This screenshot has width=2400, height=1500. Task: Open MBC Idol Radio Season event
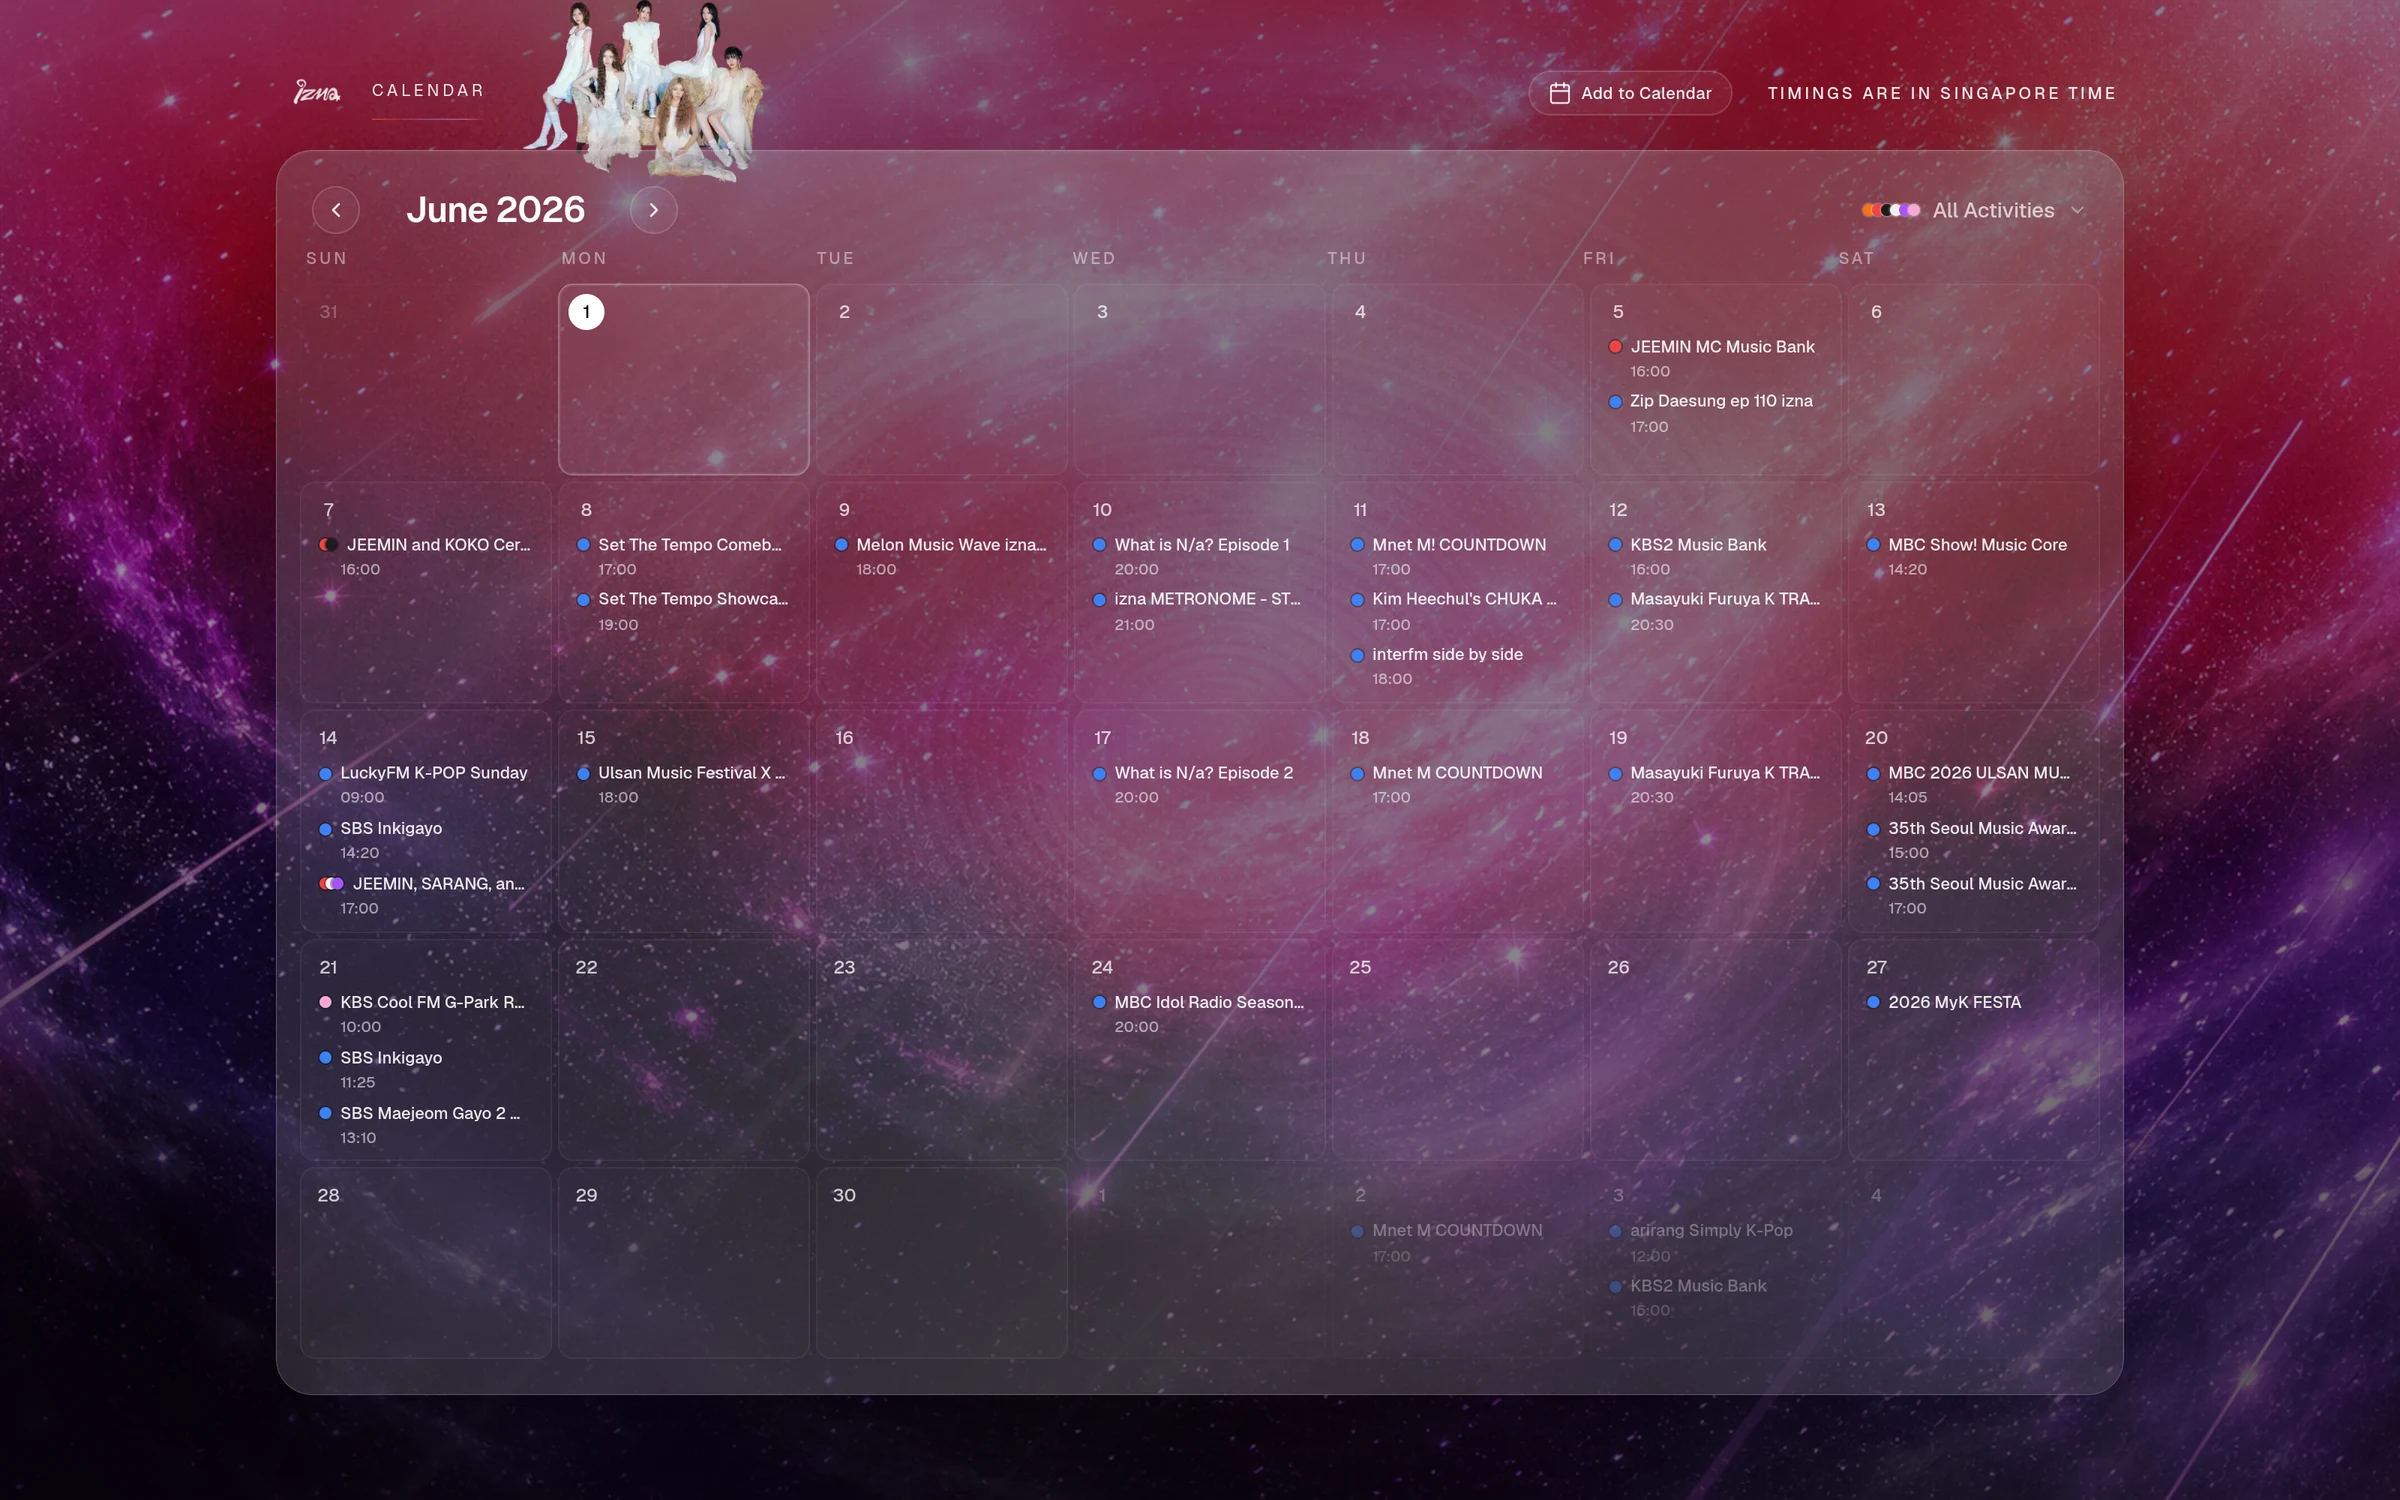click(1198, 1014)
